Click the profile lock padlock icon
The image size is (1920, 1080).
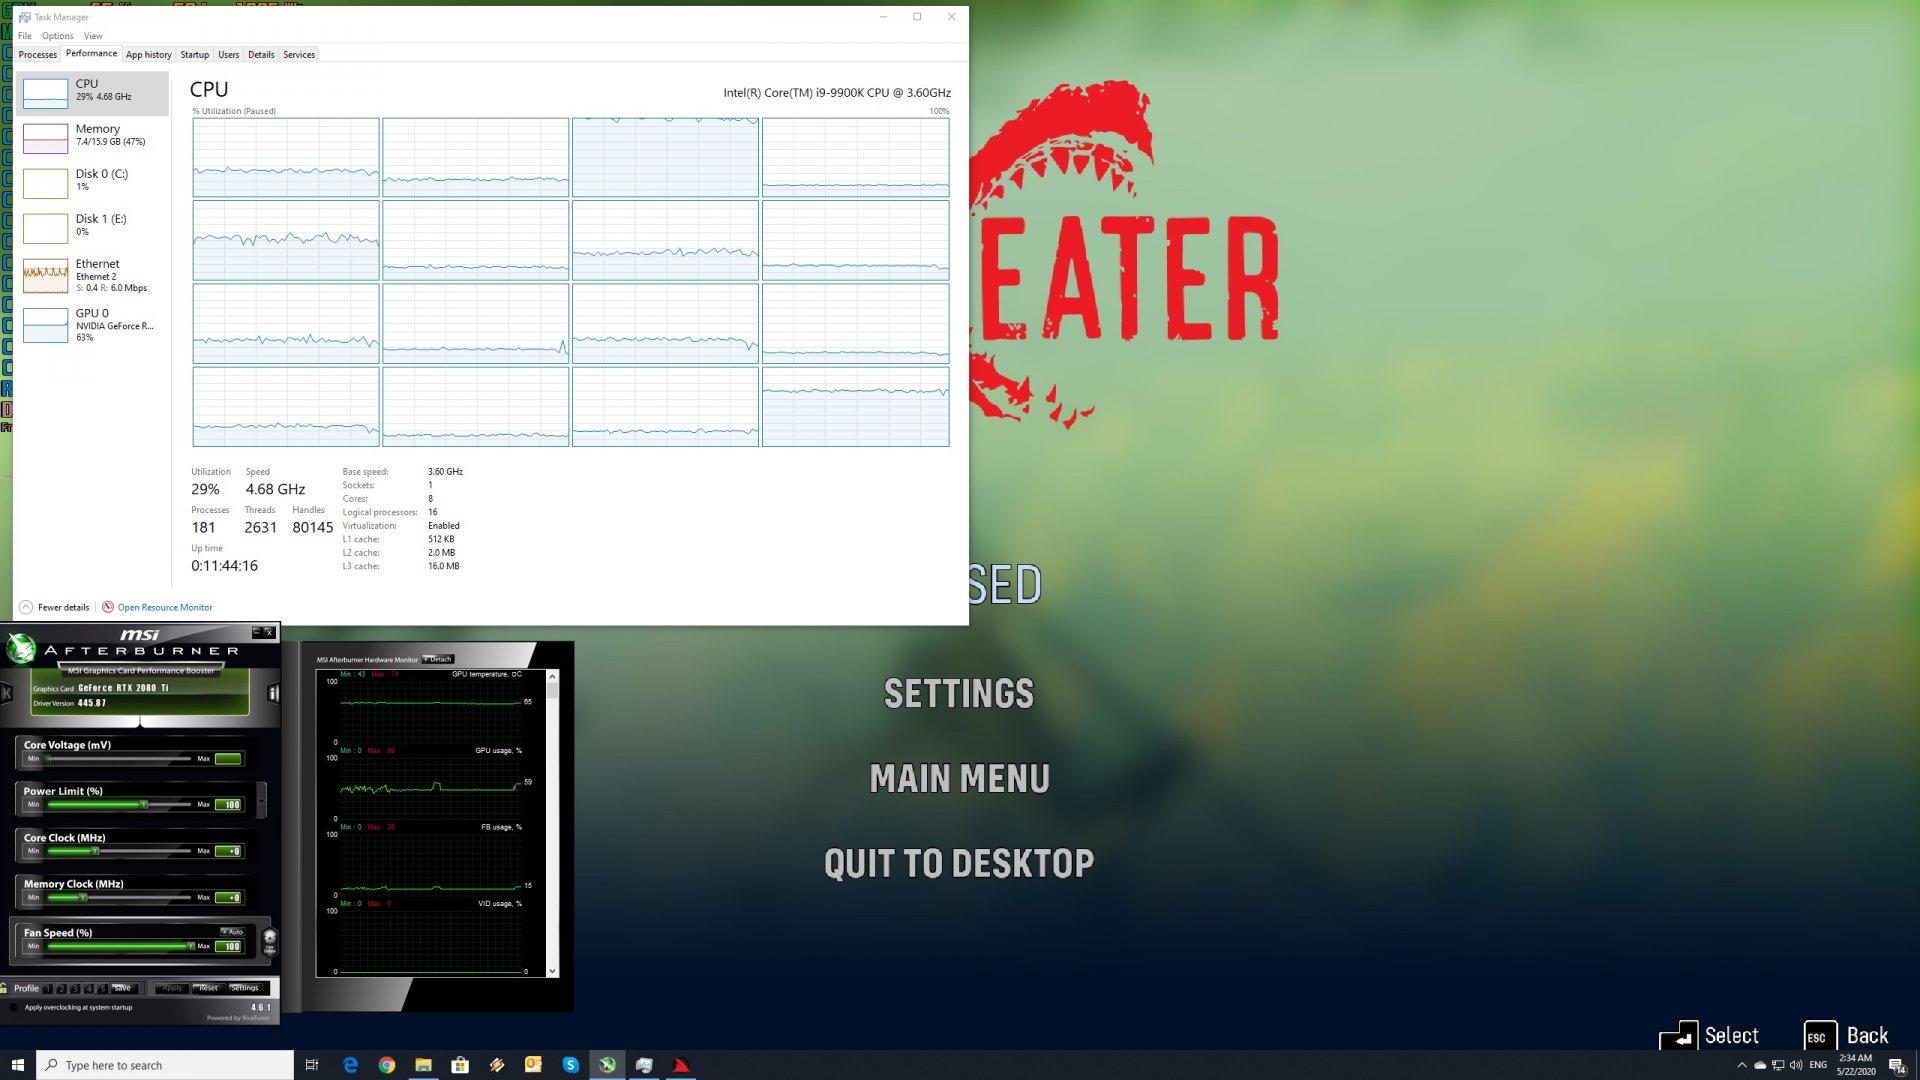[x=4, y=988]
